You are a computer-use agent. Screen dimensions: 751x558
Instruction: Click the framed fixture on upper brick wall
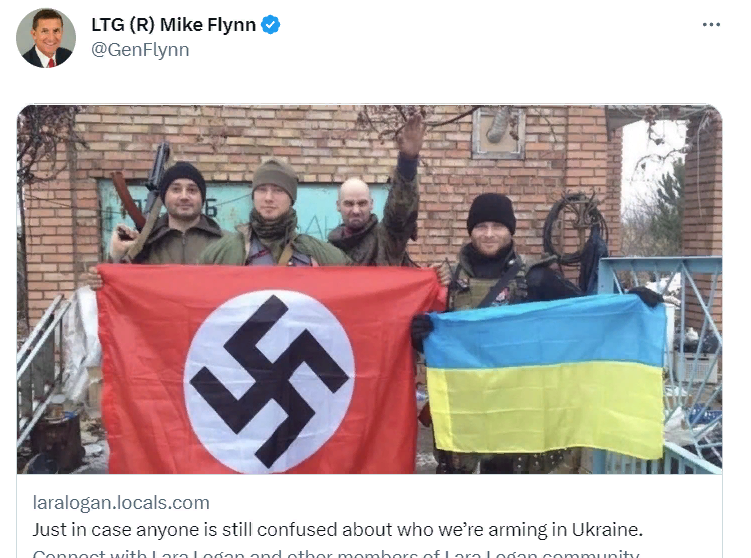click(x=498, y=132)
